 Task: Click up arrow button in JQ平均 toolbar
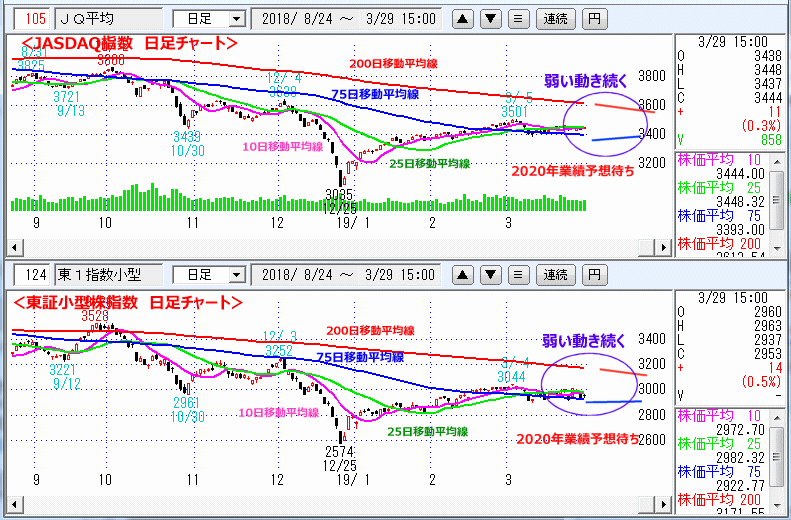point(463,19)
